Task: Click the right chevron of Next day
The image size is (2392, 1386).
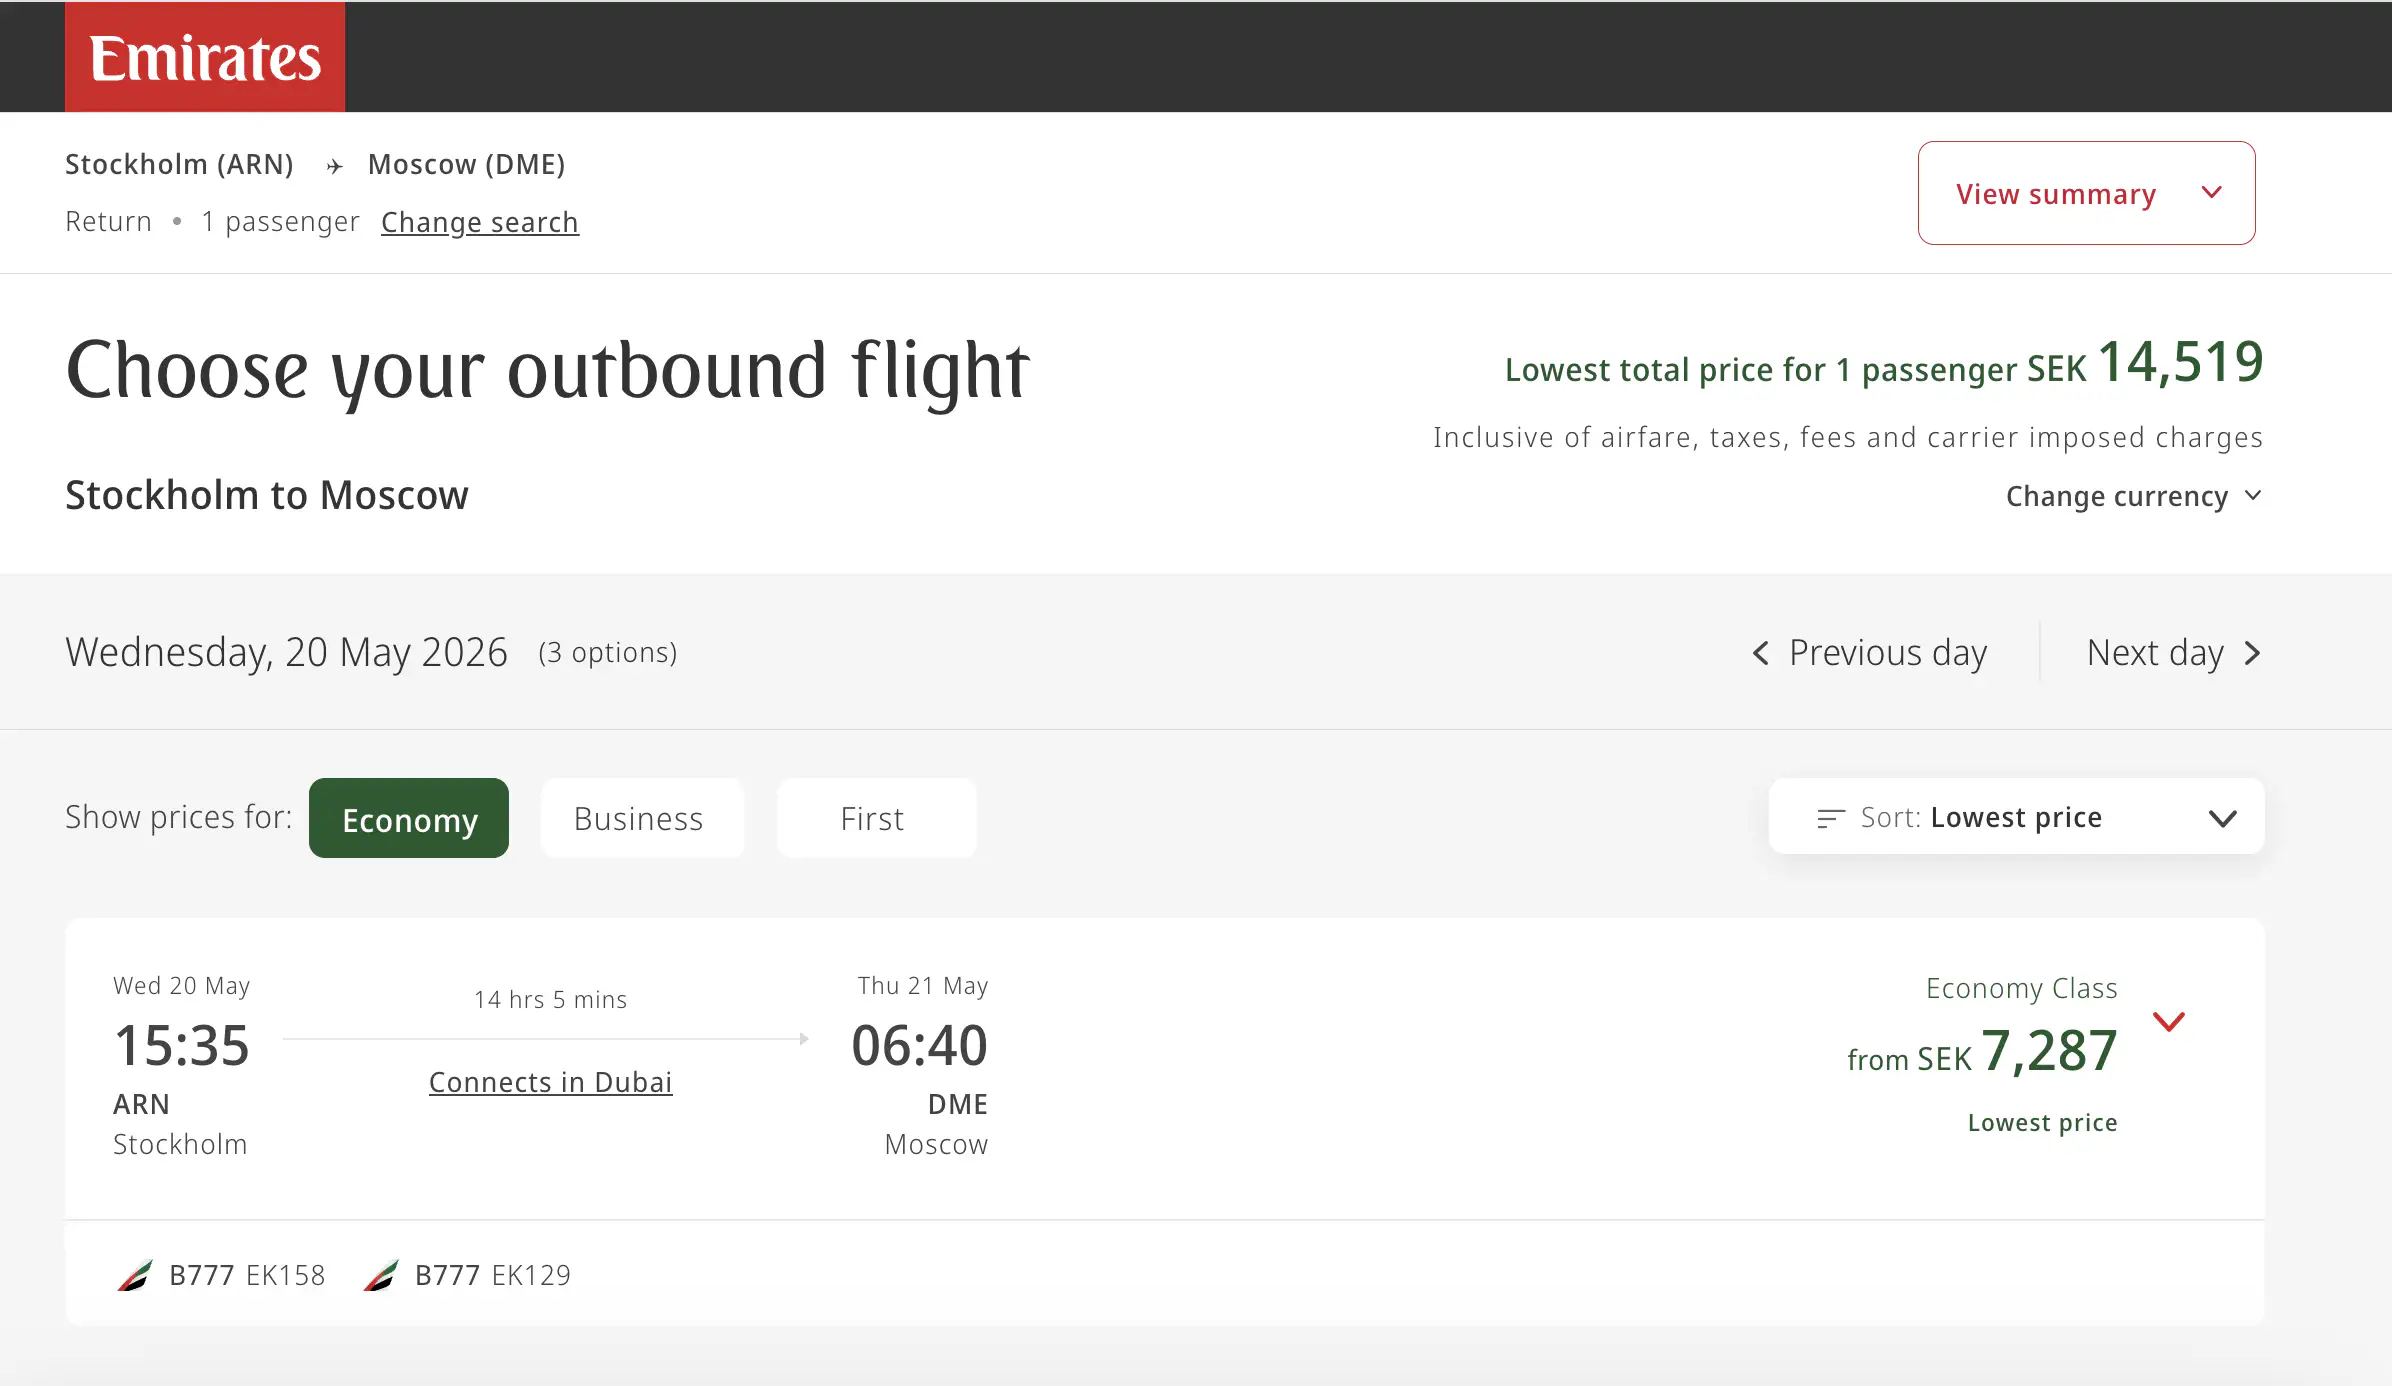Action: pos(2252,653)
